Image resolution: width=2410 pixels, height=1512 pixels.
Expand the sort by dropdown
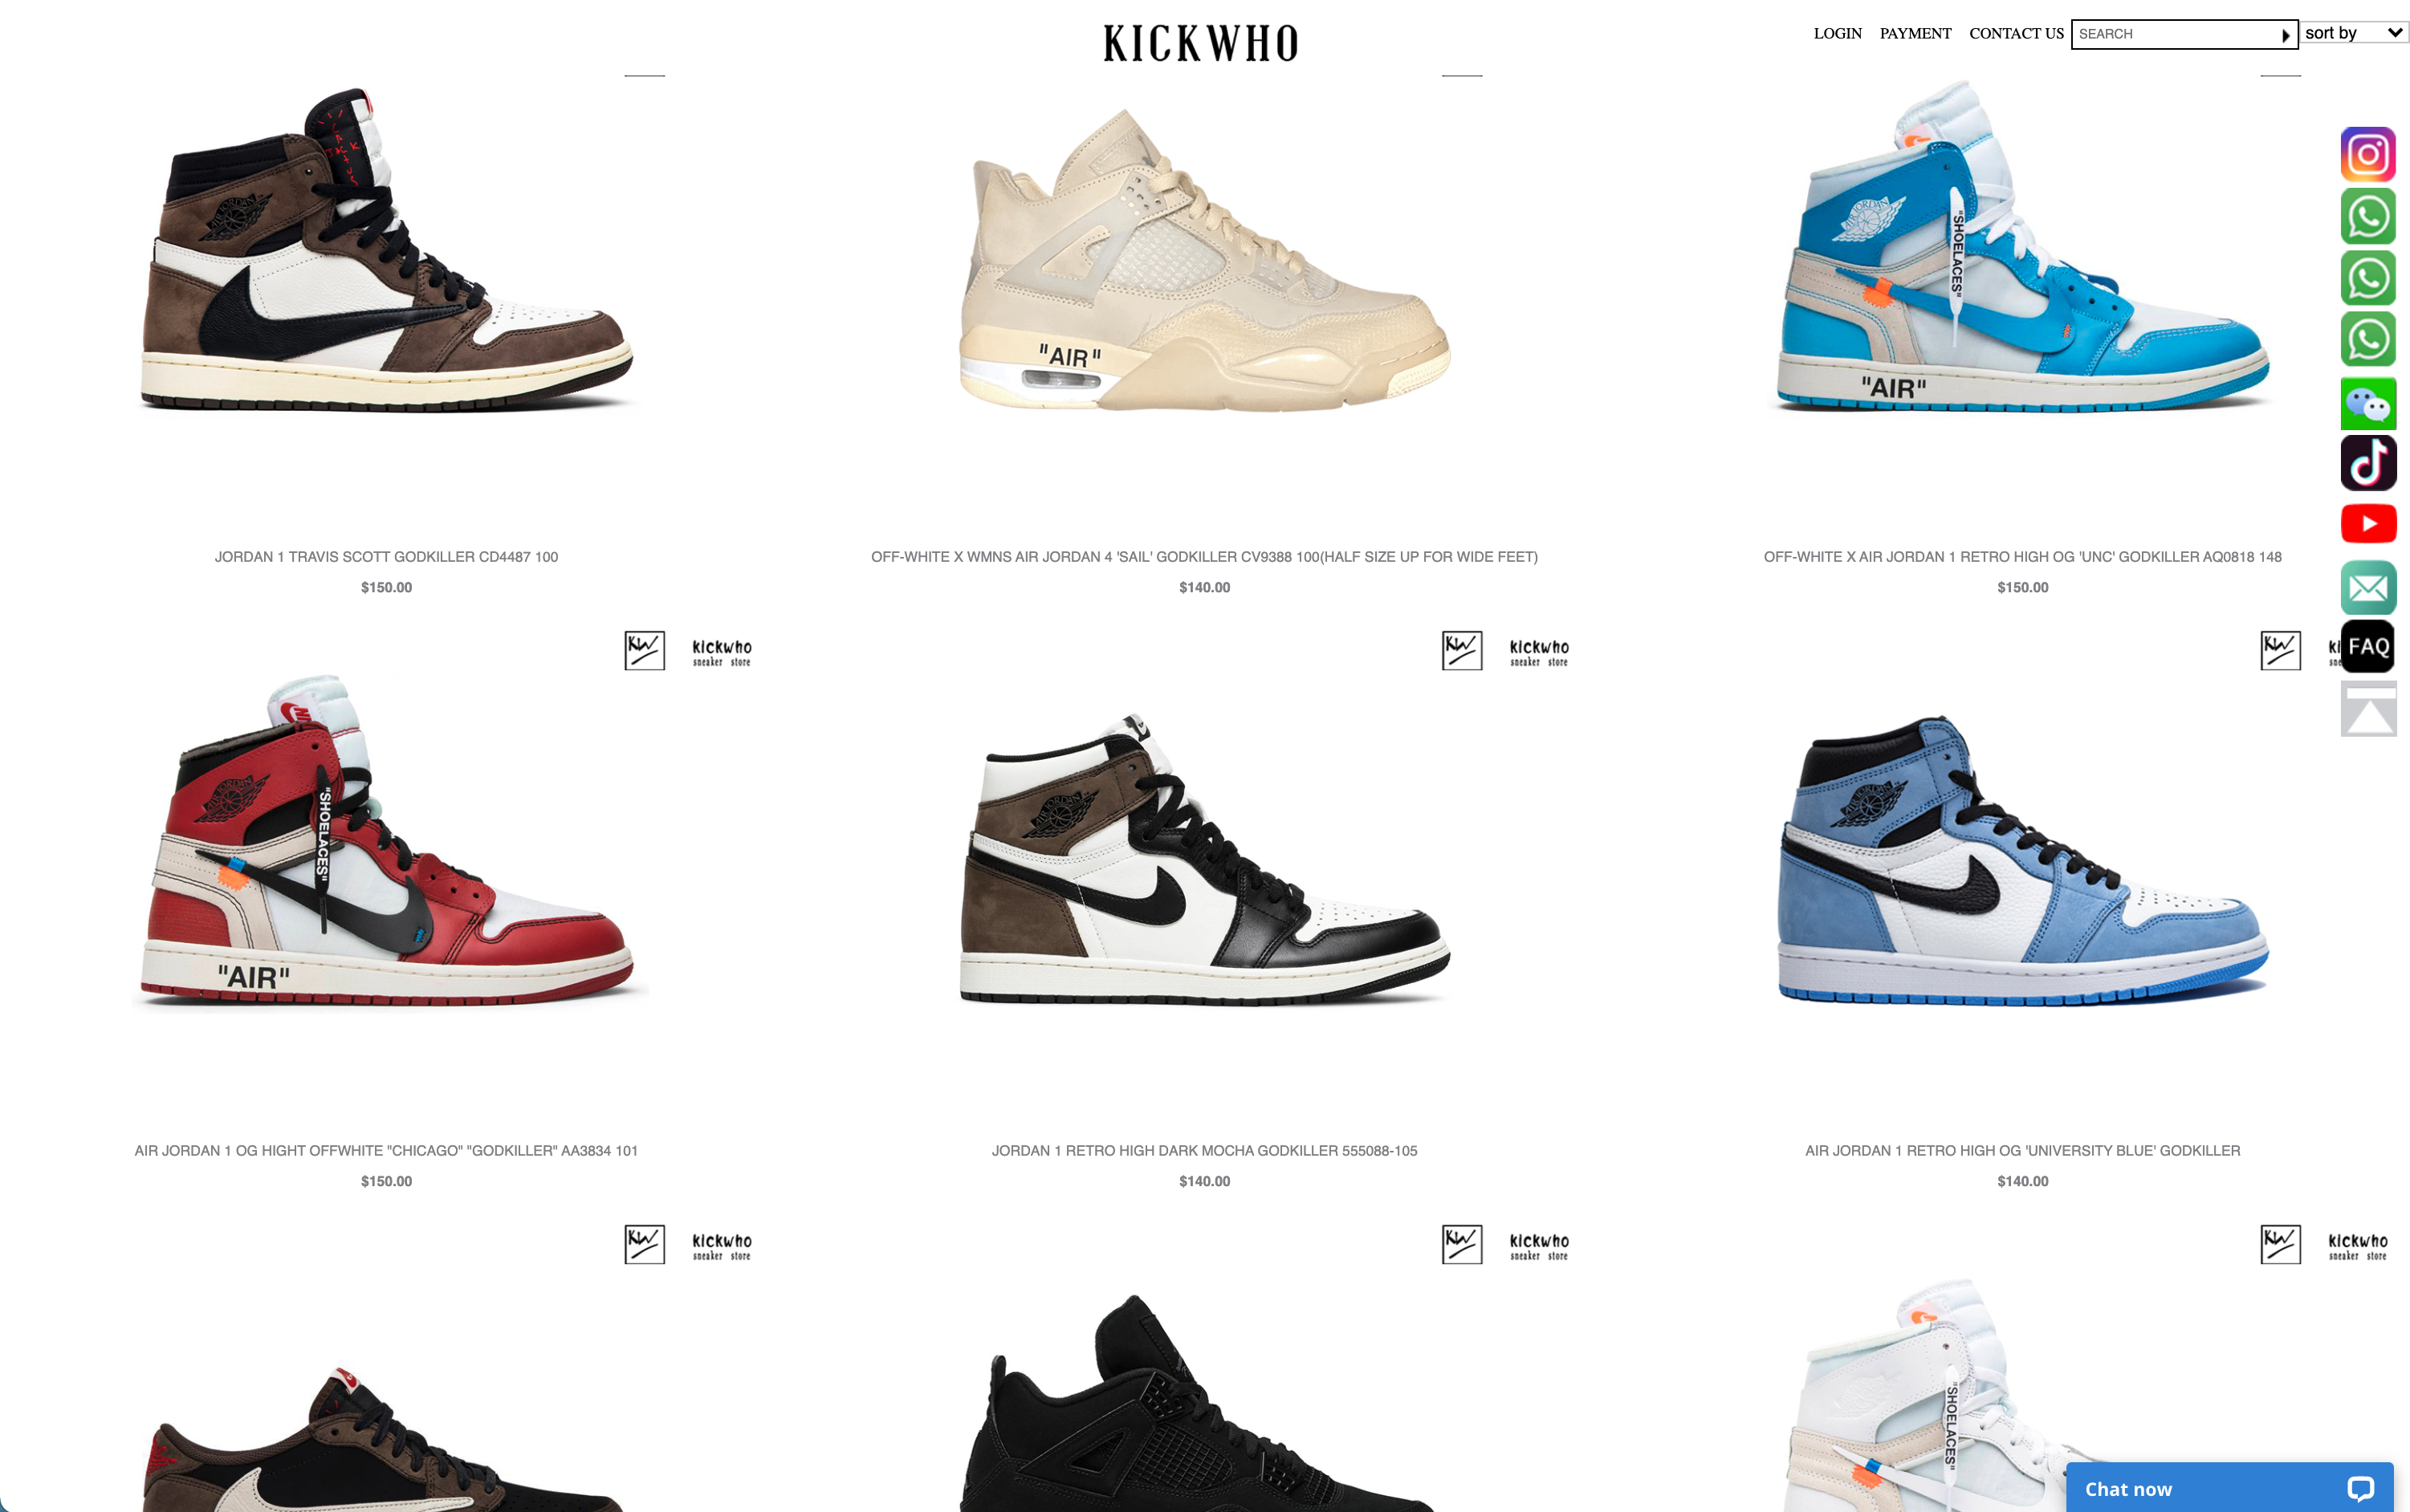tap(2353, 33)
